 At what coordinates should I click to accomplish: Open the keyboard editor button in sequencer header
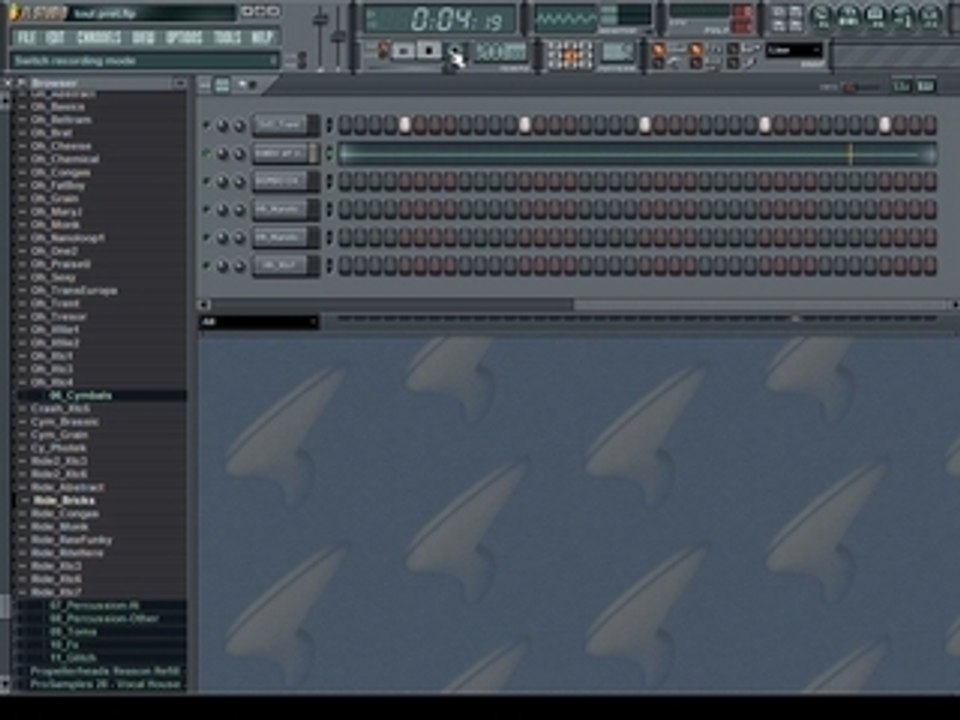coord(925,86)
